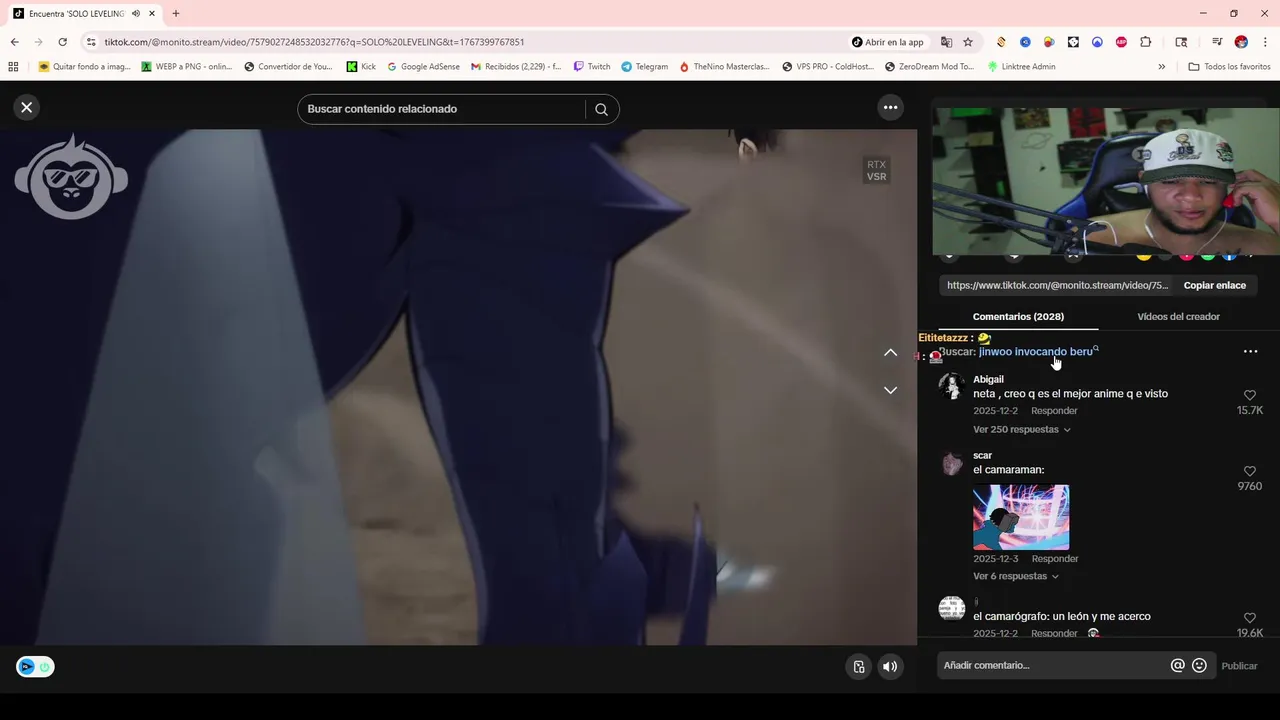Publish the comment with 'Publicar'
Image resolution: width=1280 pixels, height=720 pixels.
[x=1239, y=666]
